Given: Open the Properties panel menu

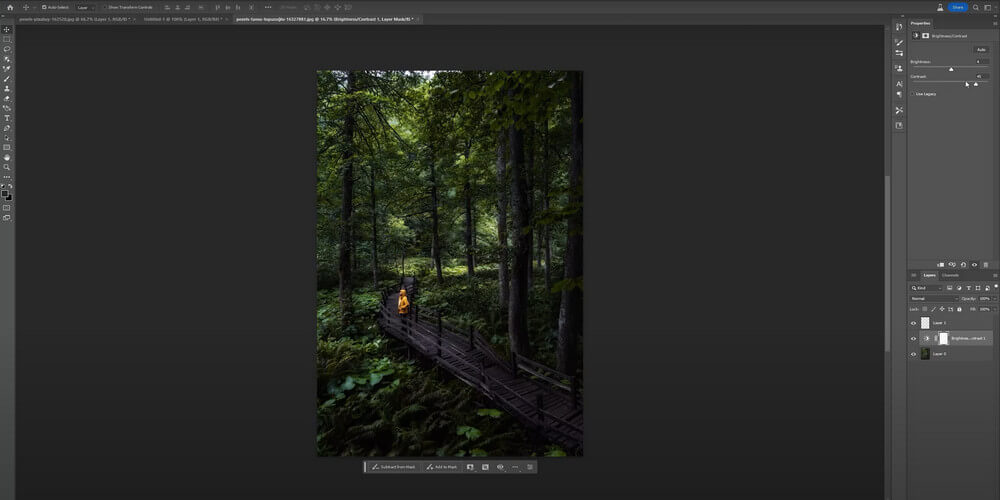Looking at the screenshot, I should pos(996,24).
